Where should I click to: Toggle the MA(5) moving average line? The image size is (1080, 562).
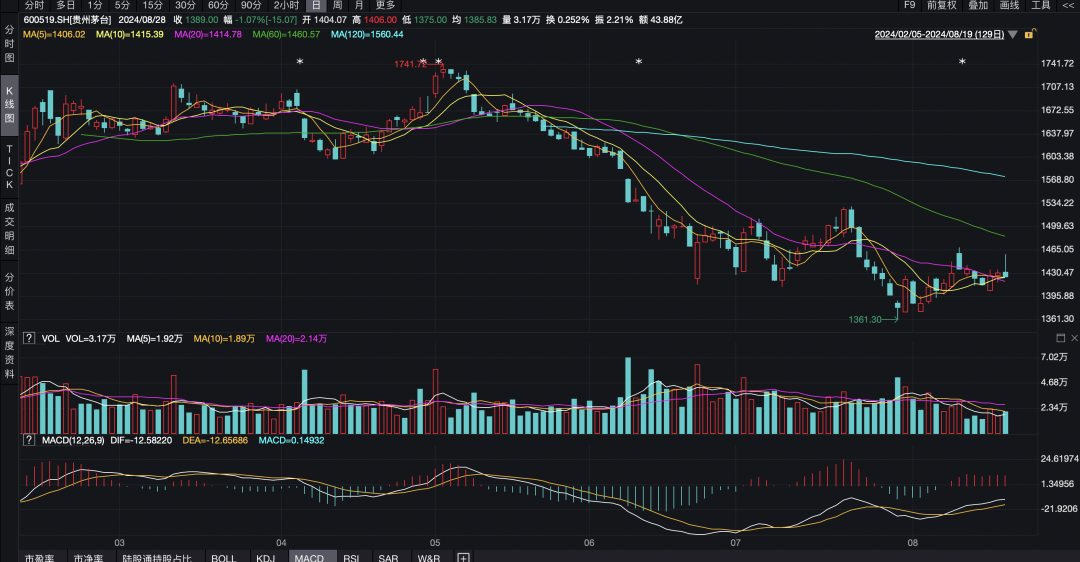tap(54, 35)
